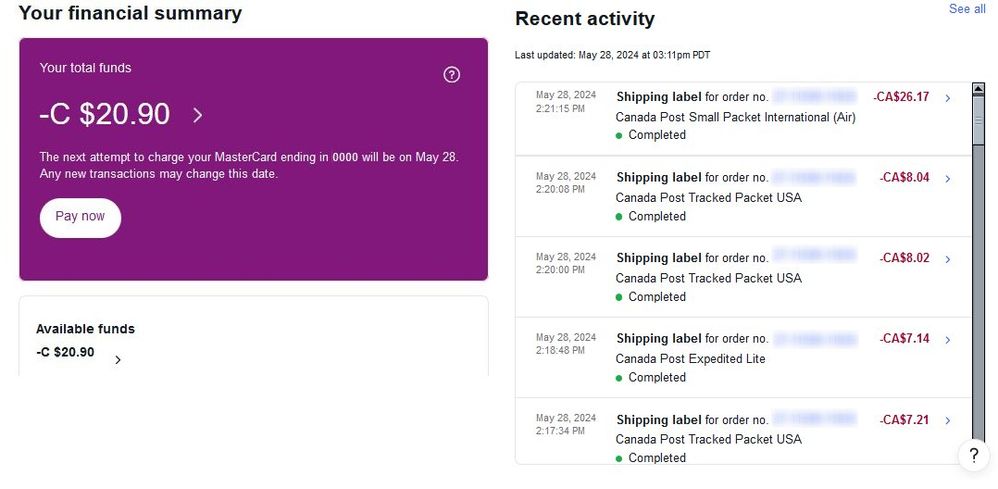This screenshot has width=998, height=489.
Task: Open details arrow for -CA$8.02 transaction
Action: click(948, 259)
